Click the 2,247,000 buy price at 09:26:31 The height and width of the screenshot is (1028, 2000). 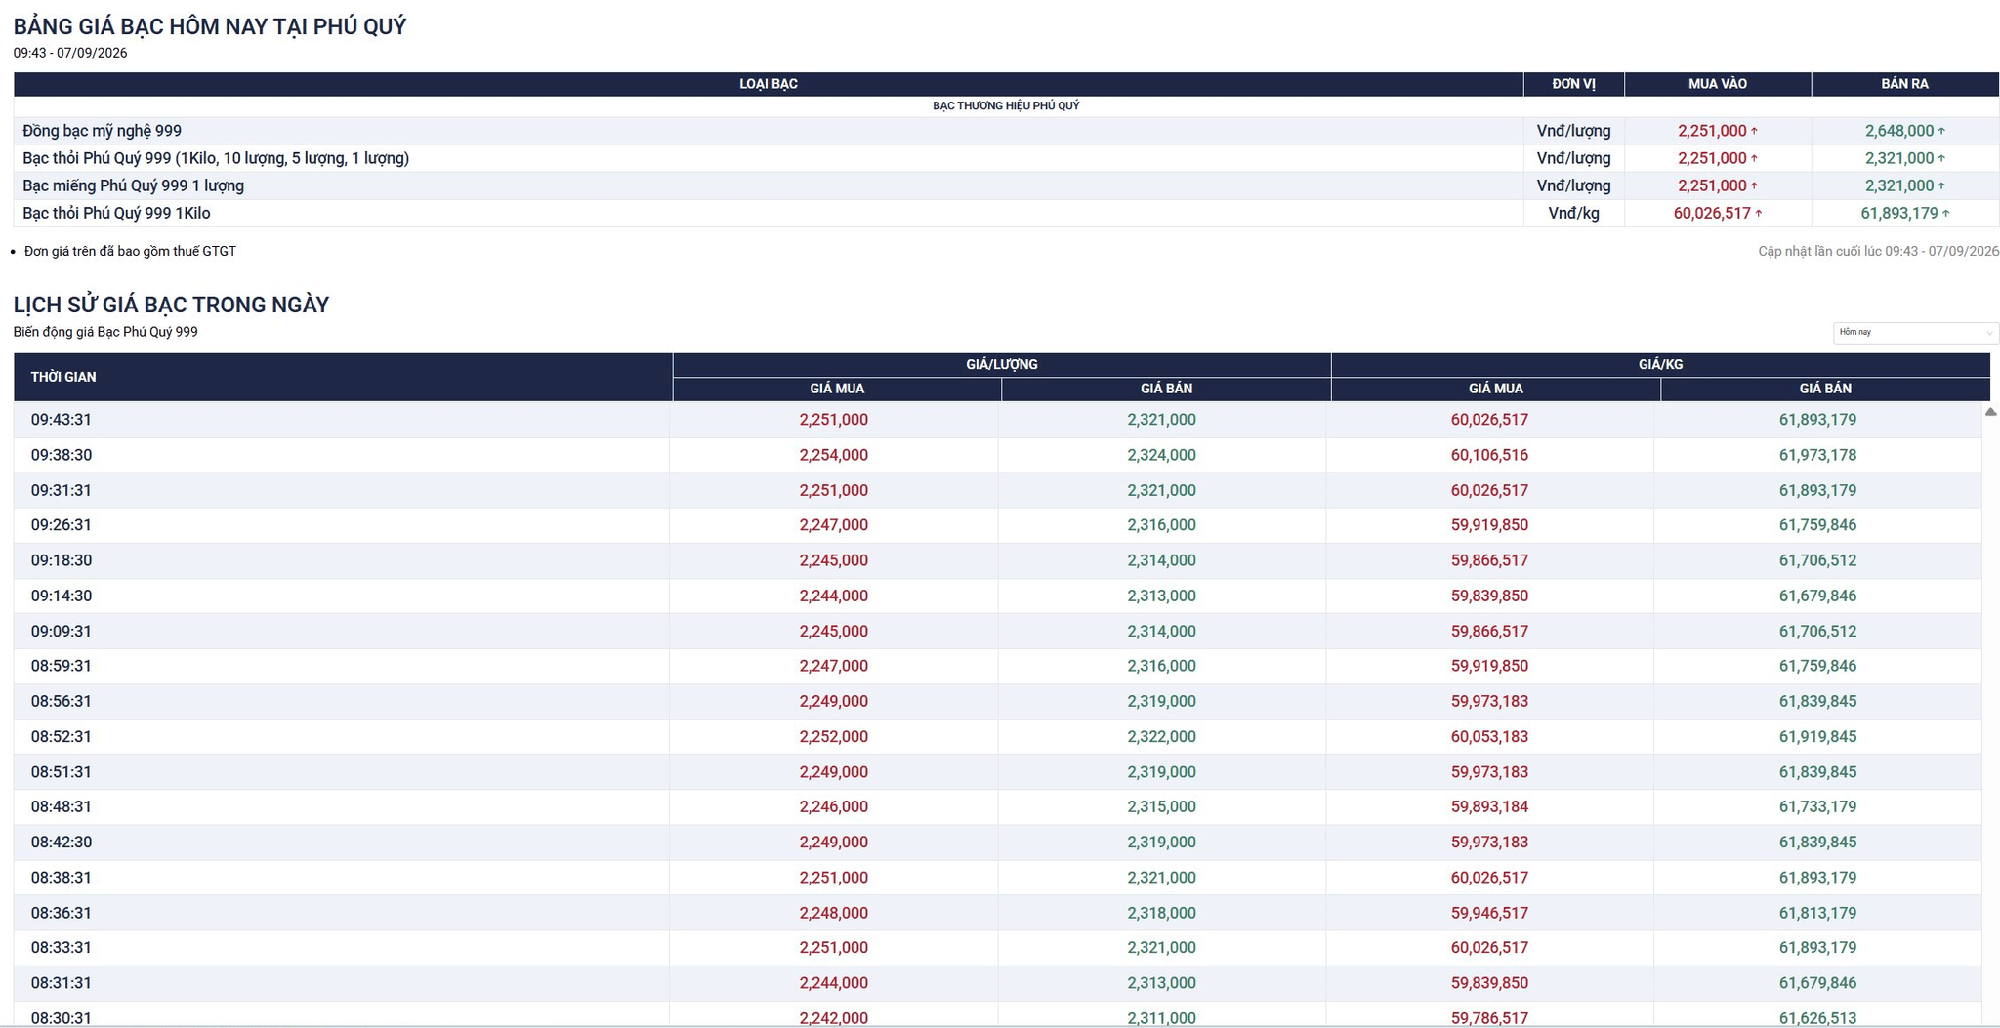(x=834, y=525)
